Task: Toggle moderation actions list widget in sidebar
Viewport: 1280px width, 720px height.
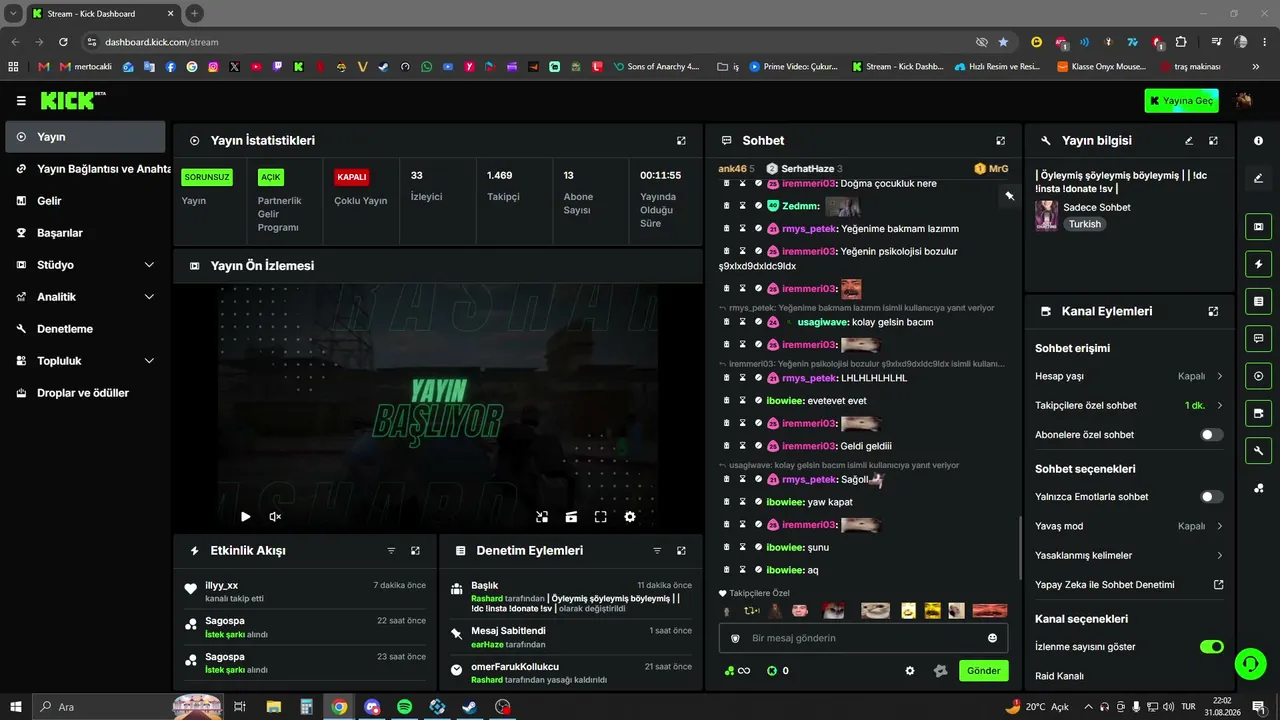Action: coord(1258,301)
